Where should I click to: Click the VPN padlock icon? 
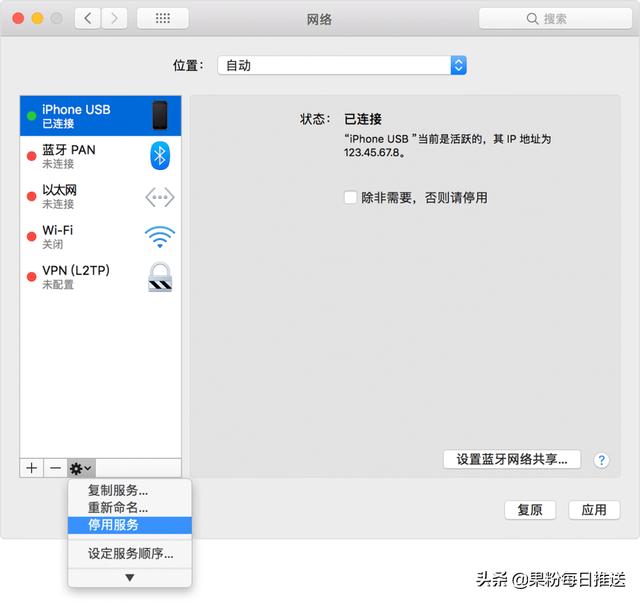pyautogui.click(x=160, y=277)
